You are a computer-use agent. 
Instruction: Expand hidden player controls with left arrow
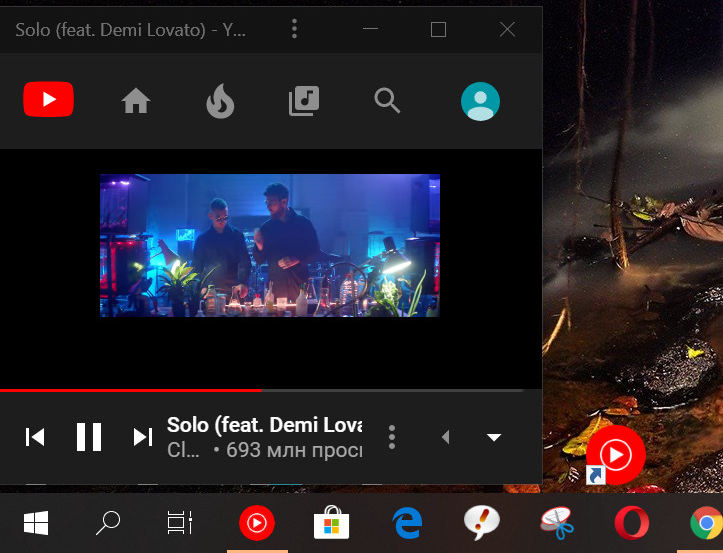[445, 437]
